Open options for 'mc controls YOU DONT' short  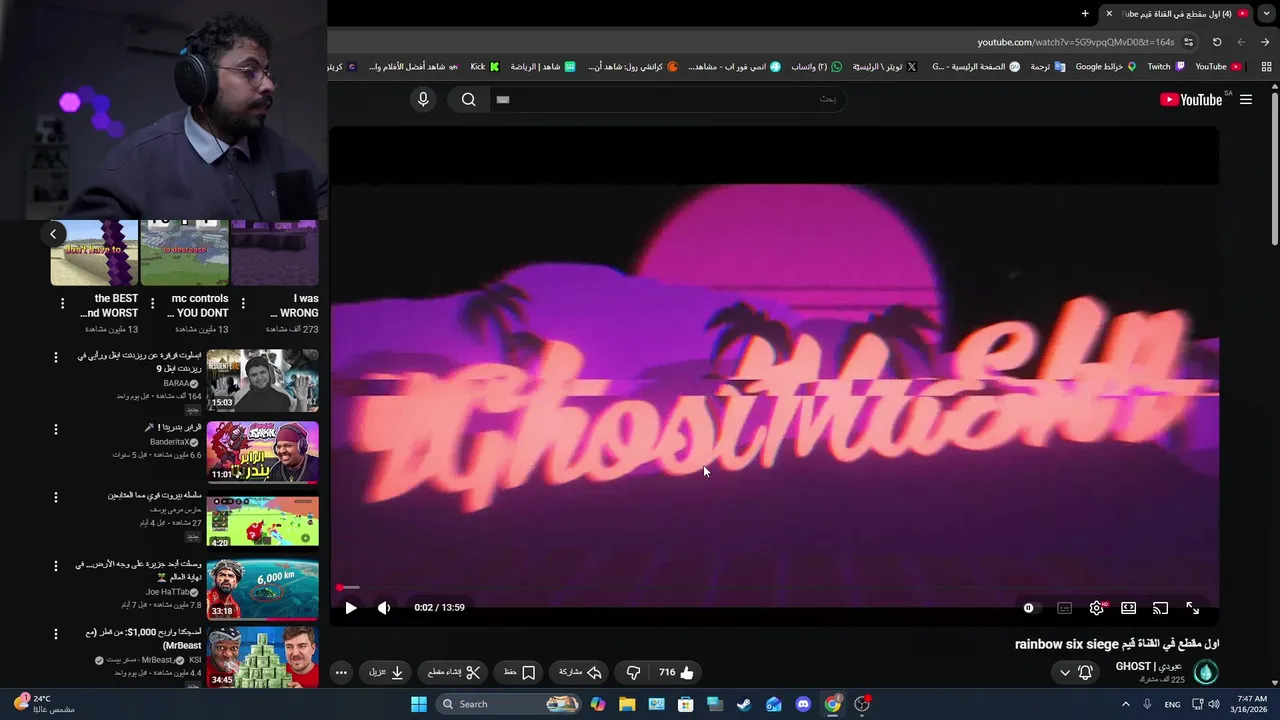[152, 303]
